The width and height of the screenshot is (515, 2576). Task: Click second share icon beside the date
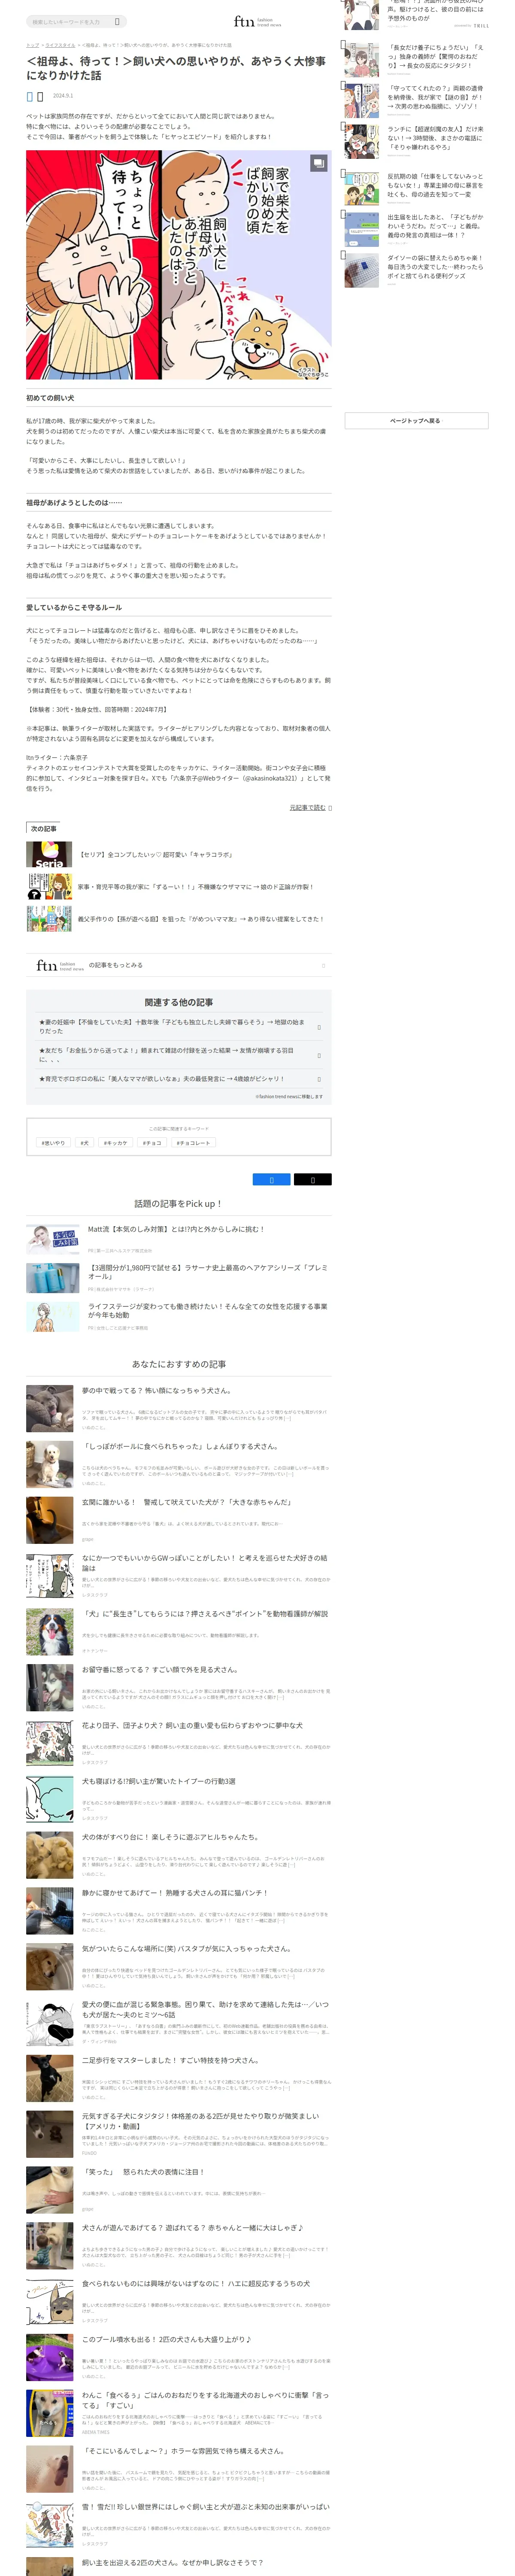pos(40,96)
